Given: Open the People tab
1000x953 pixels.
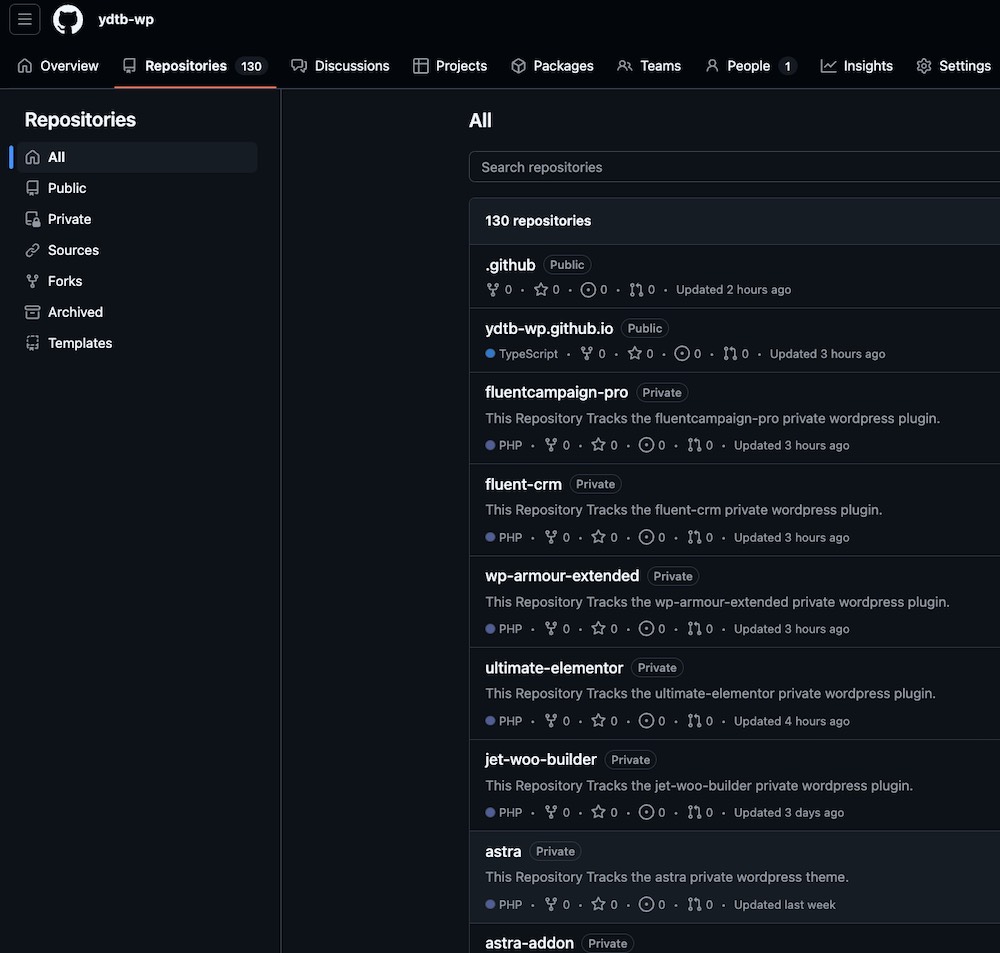Looking at the screenshot, I should click(x=751, y=66).
